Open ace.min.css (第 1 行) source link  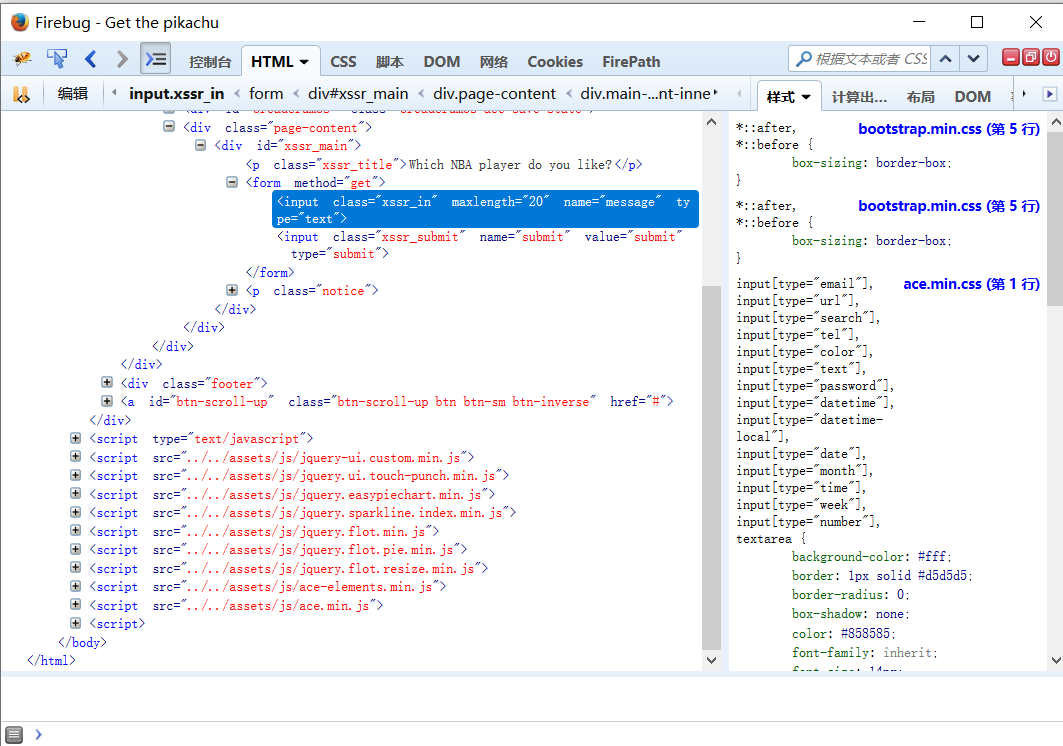[971, 283]
